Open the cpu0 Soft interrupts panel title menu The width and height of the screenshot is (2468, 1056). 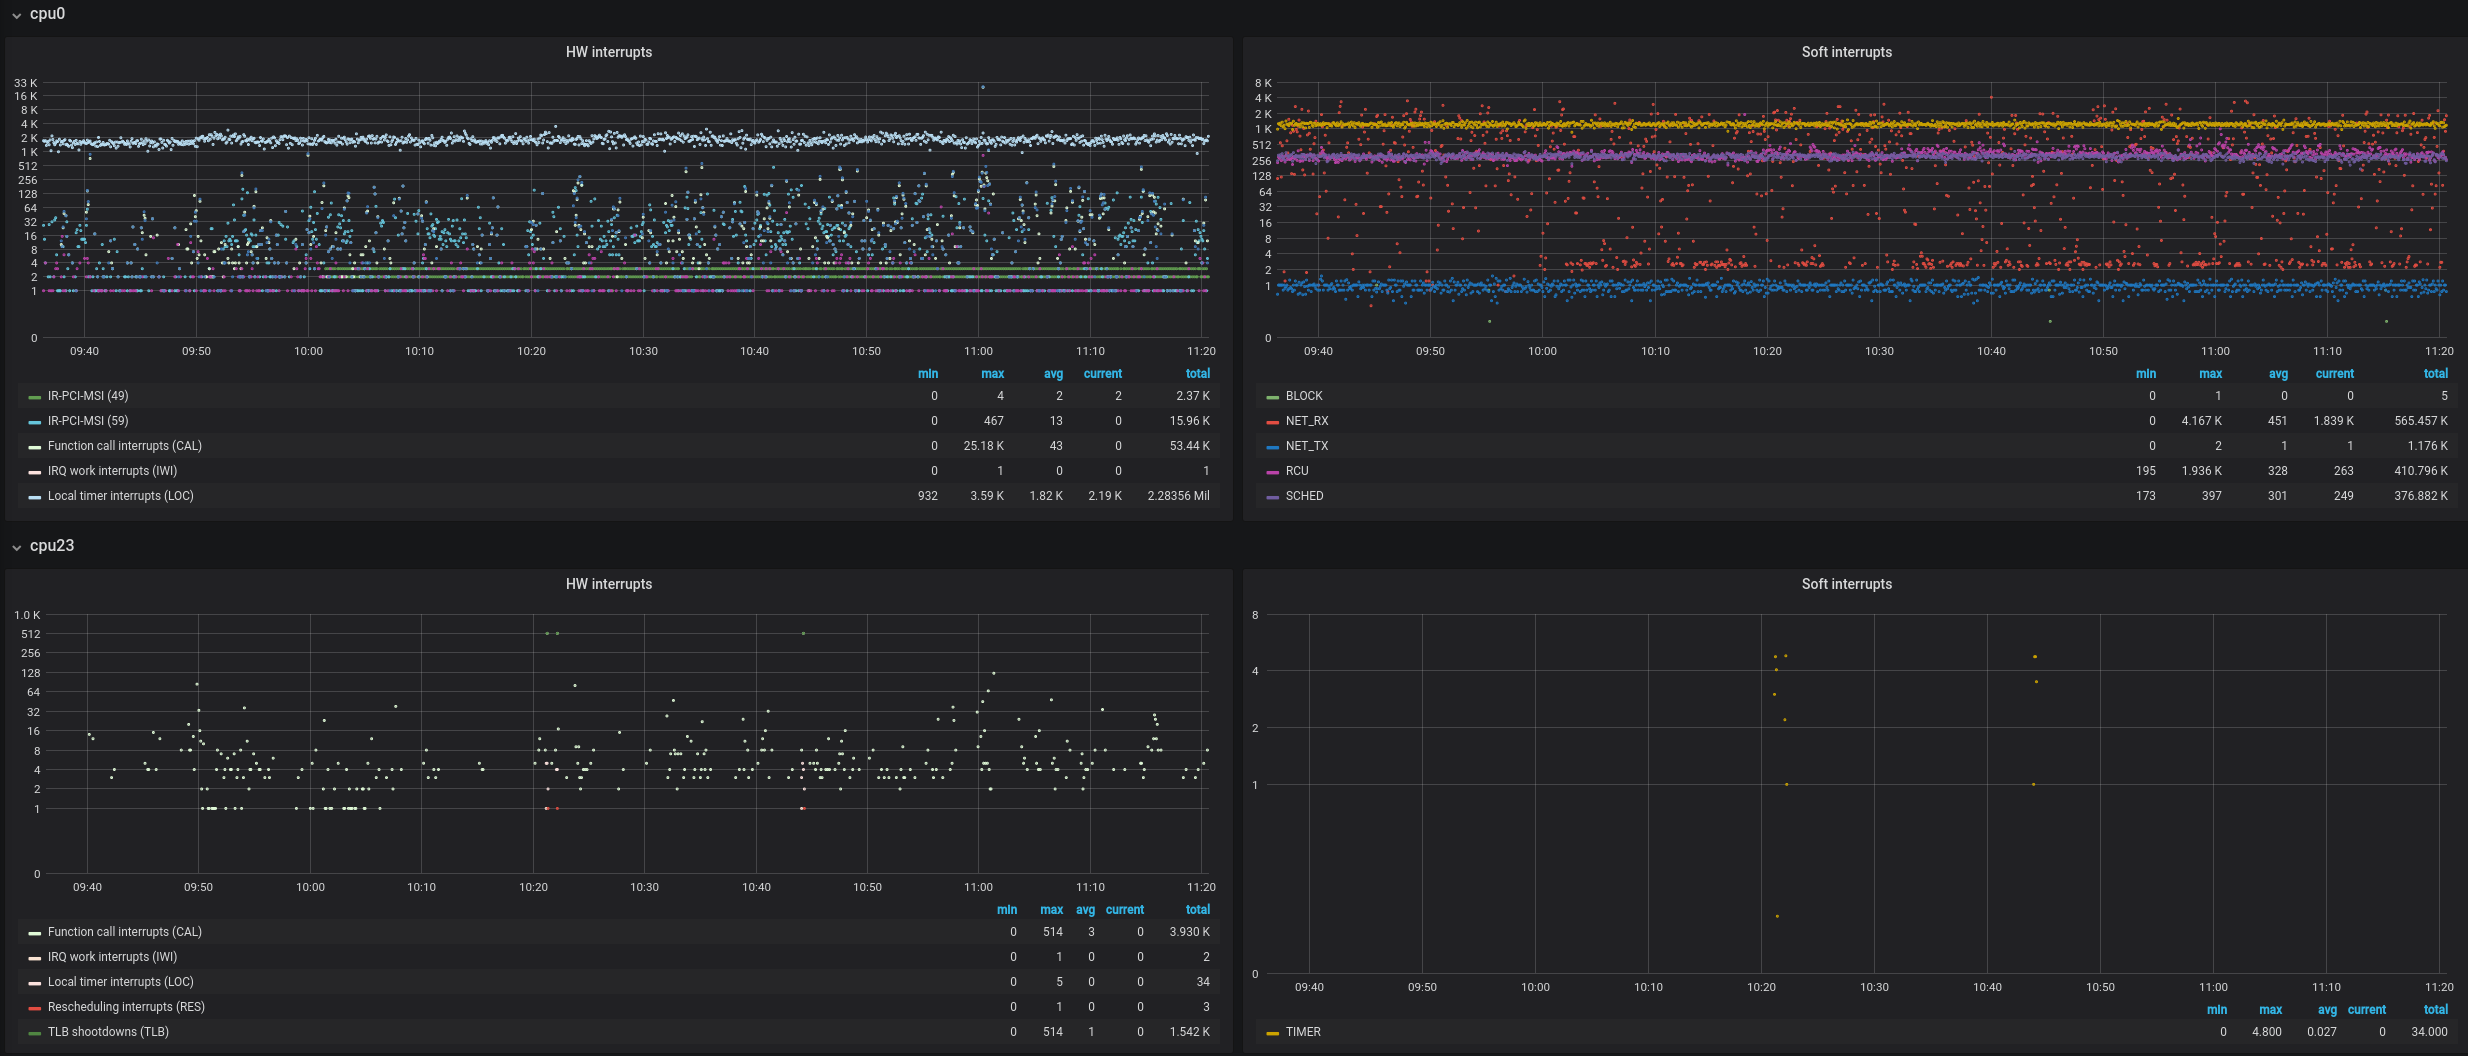pyautogui.click(x=1846, y=52)
